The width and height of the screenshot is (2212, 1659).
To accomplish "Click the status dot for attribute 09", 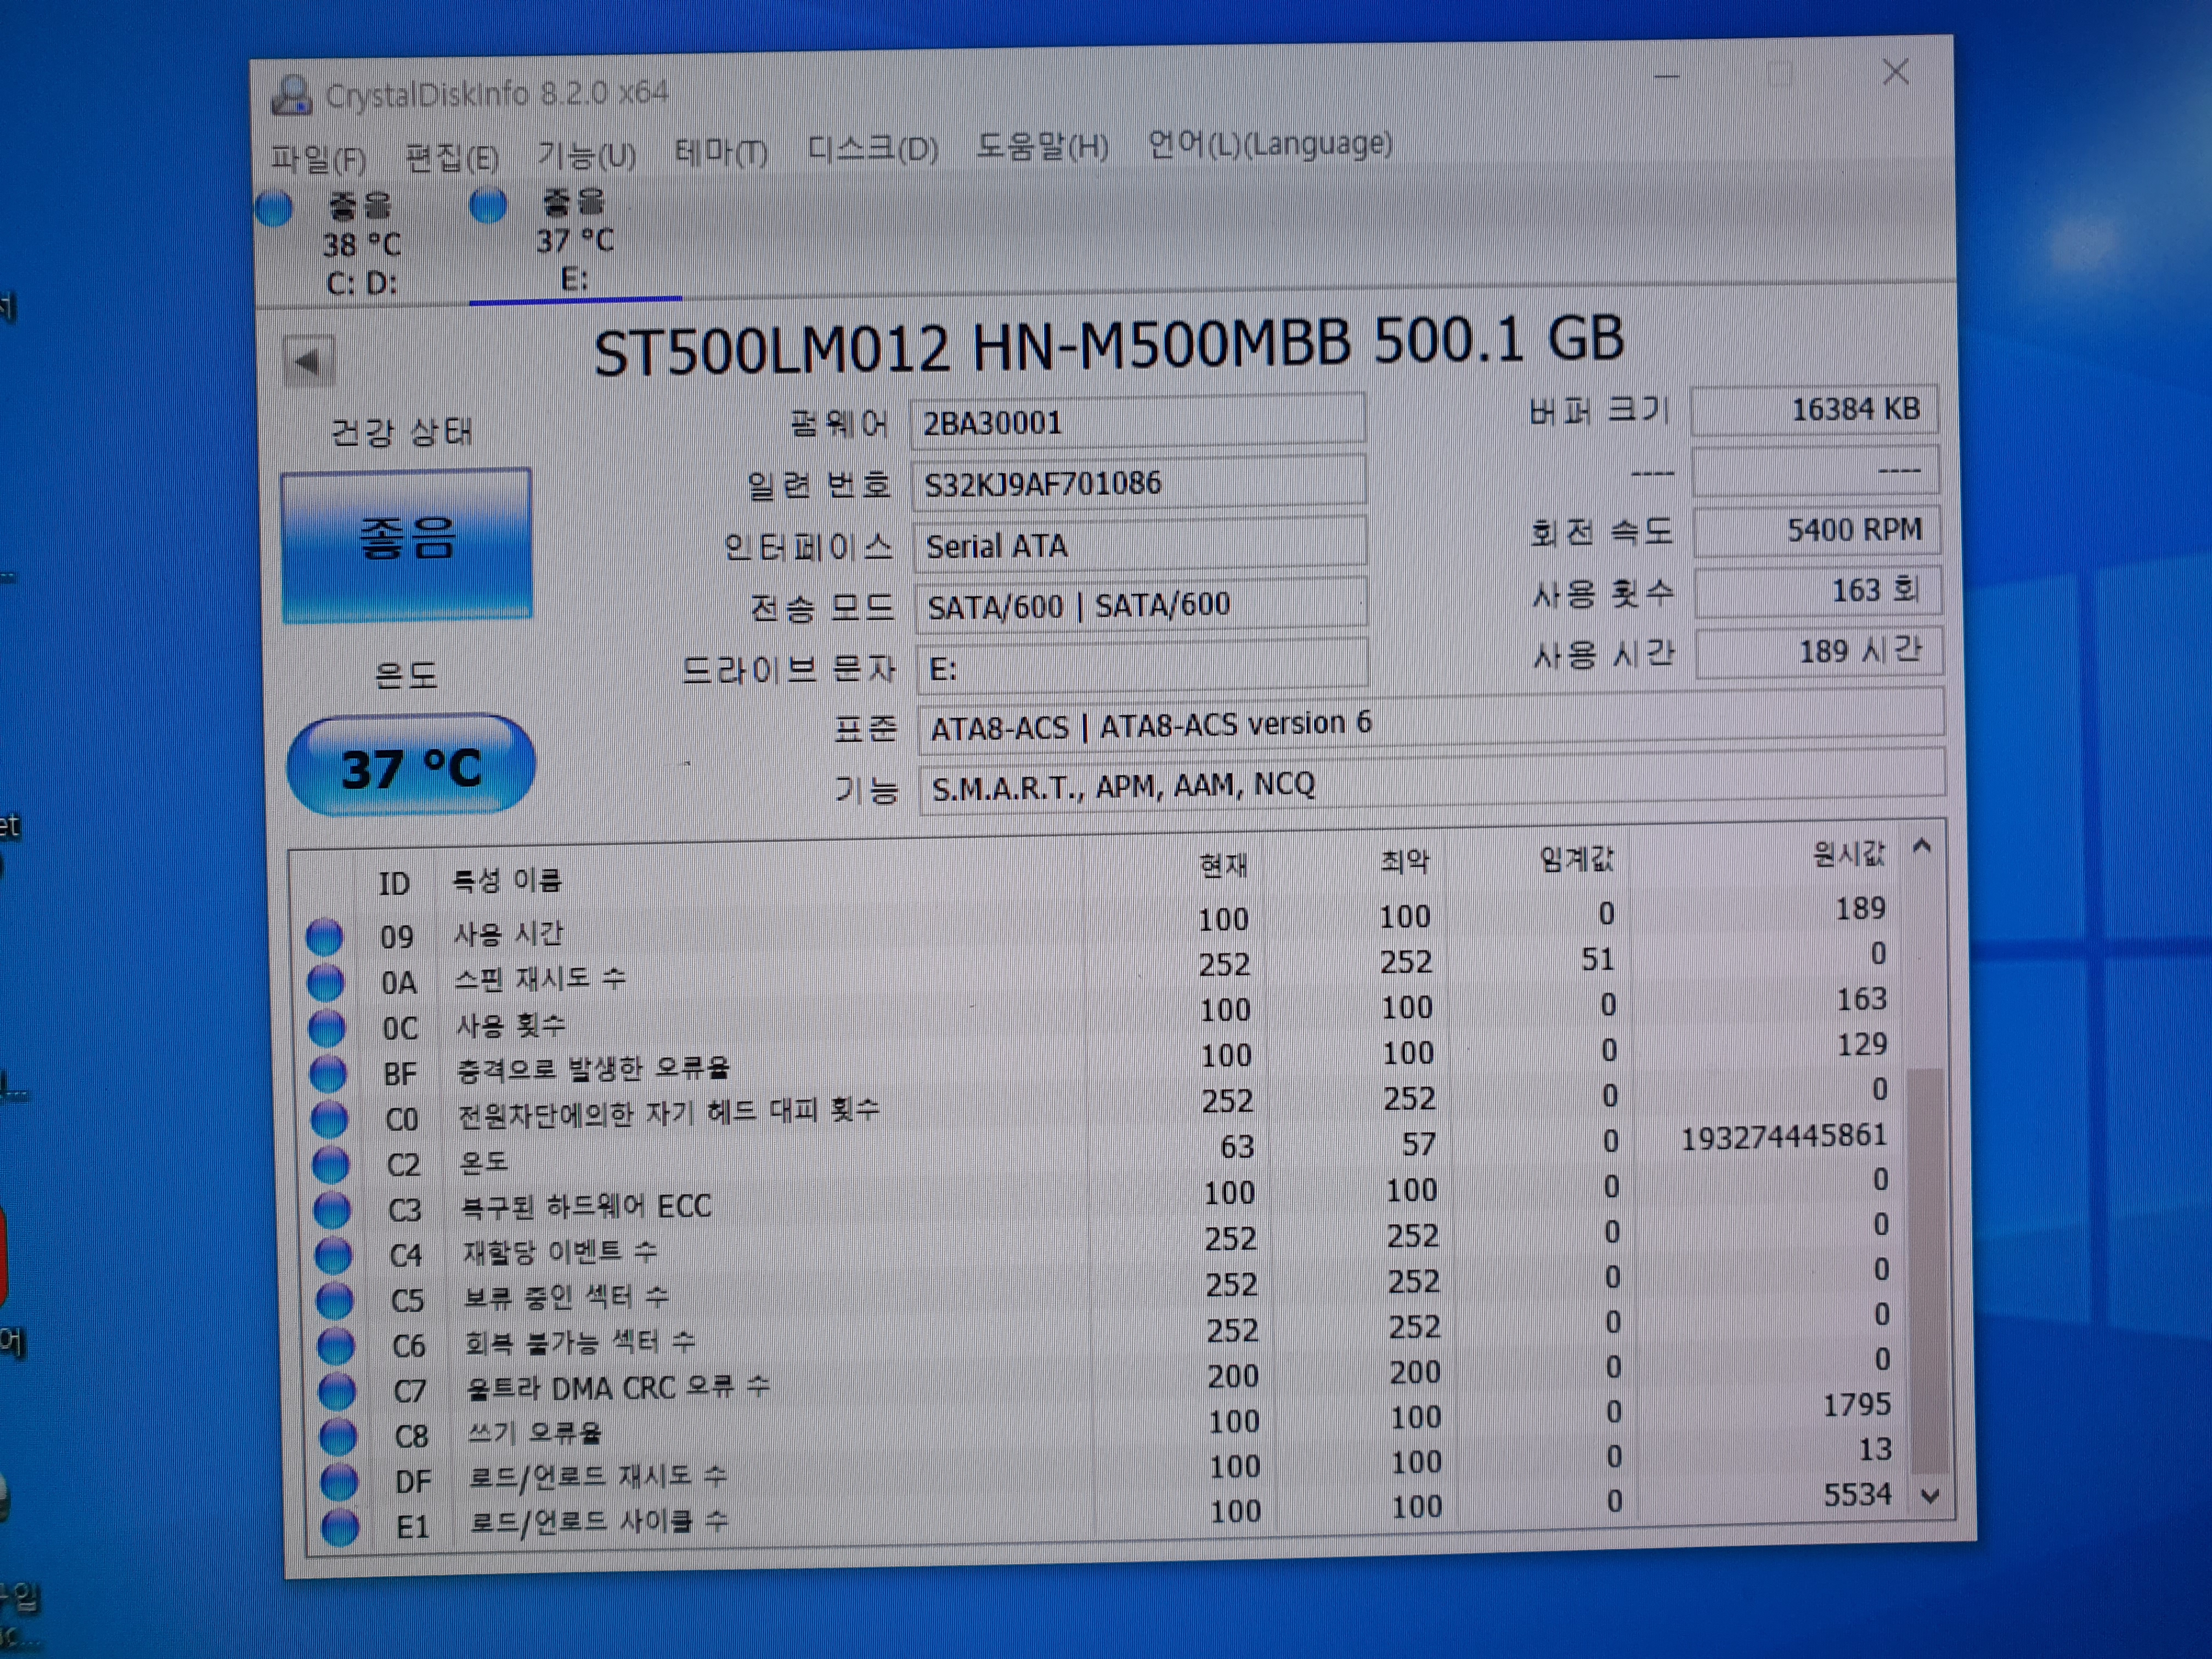I will (324, 937).
